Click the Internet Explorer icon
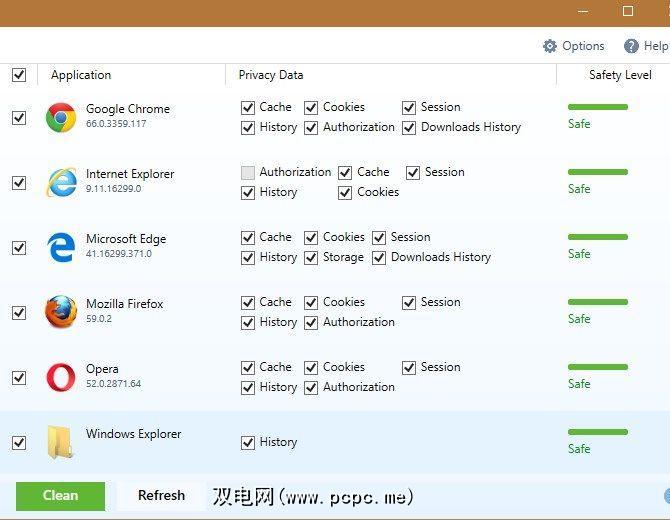 pyautogui.click(x=61, y=183)
